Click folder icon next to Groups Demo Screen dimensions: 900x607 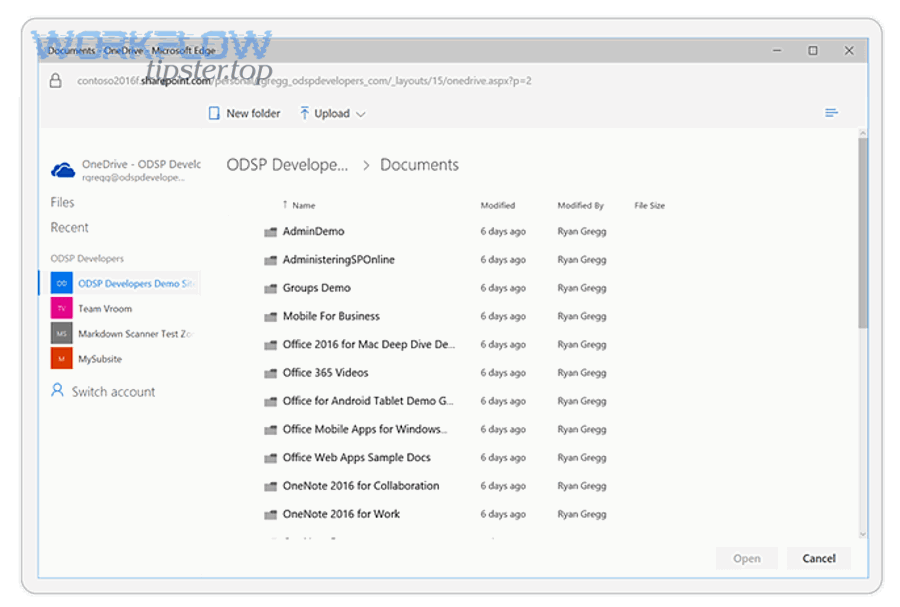click(x=270, y=289)
